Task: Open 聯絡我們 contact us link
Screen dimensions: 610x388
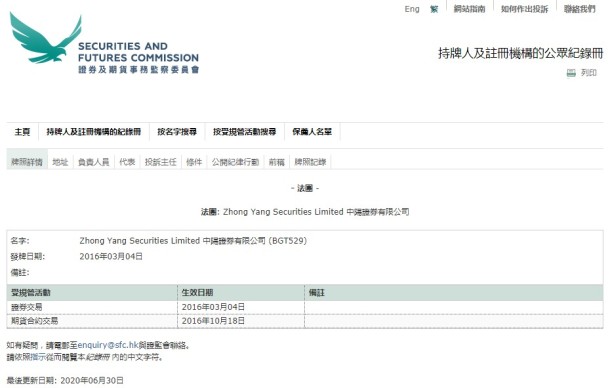Action: 580,9
